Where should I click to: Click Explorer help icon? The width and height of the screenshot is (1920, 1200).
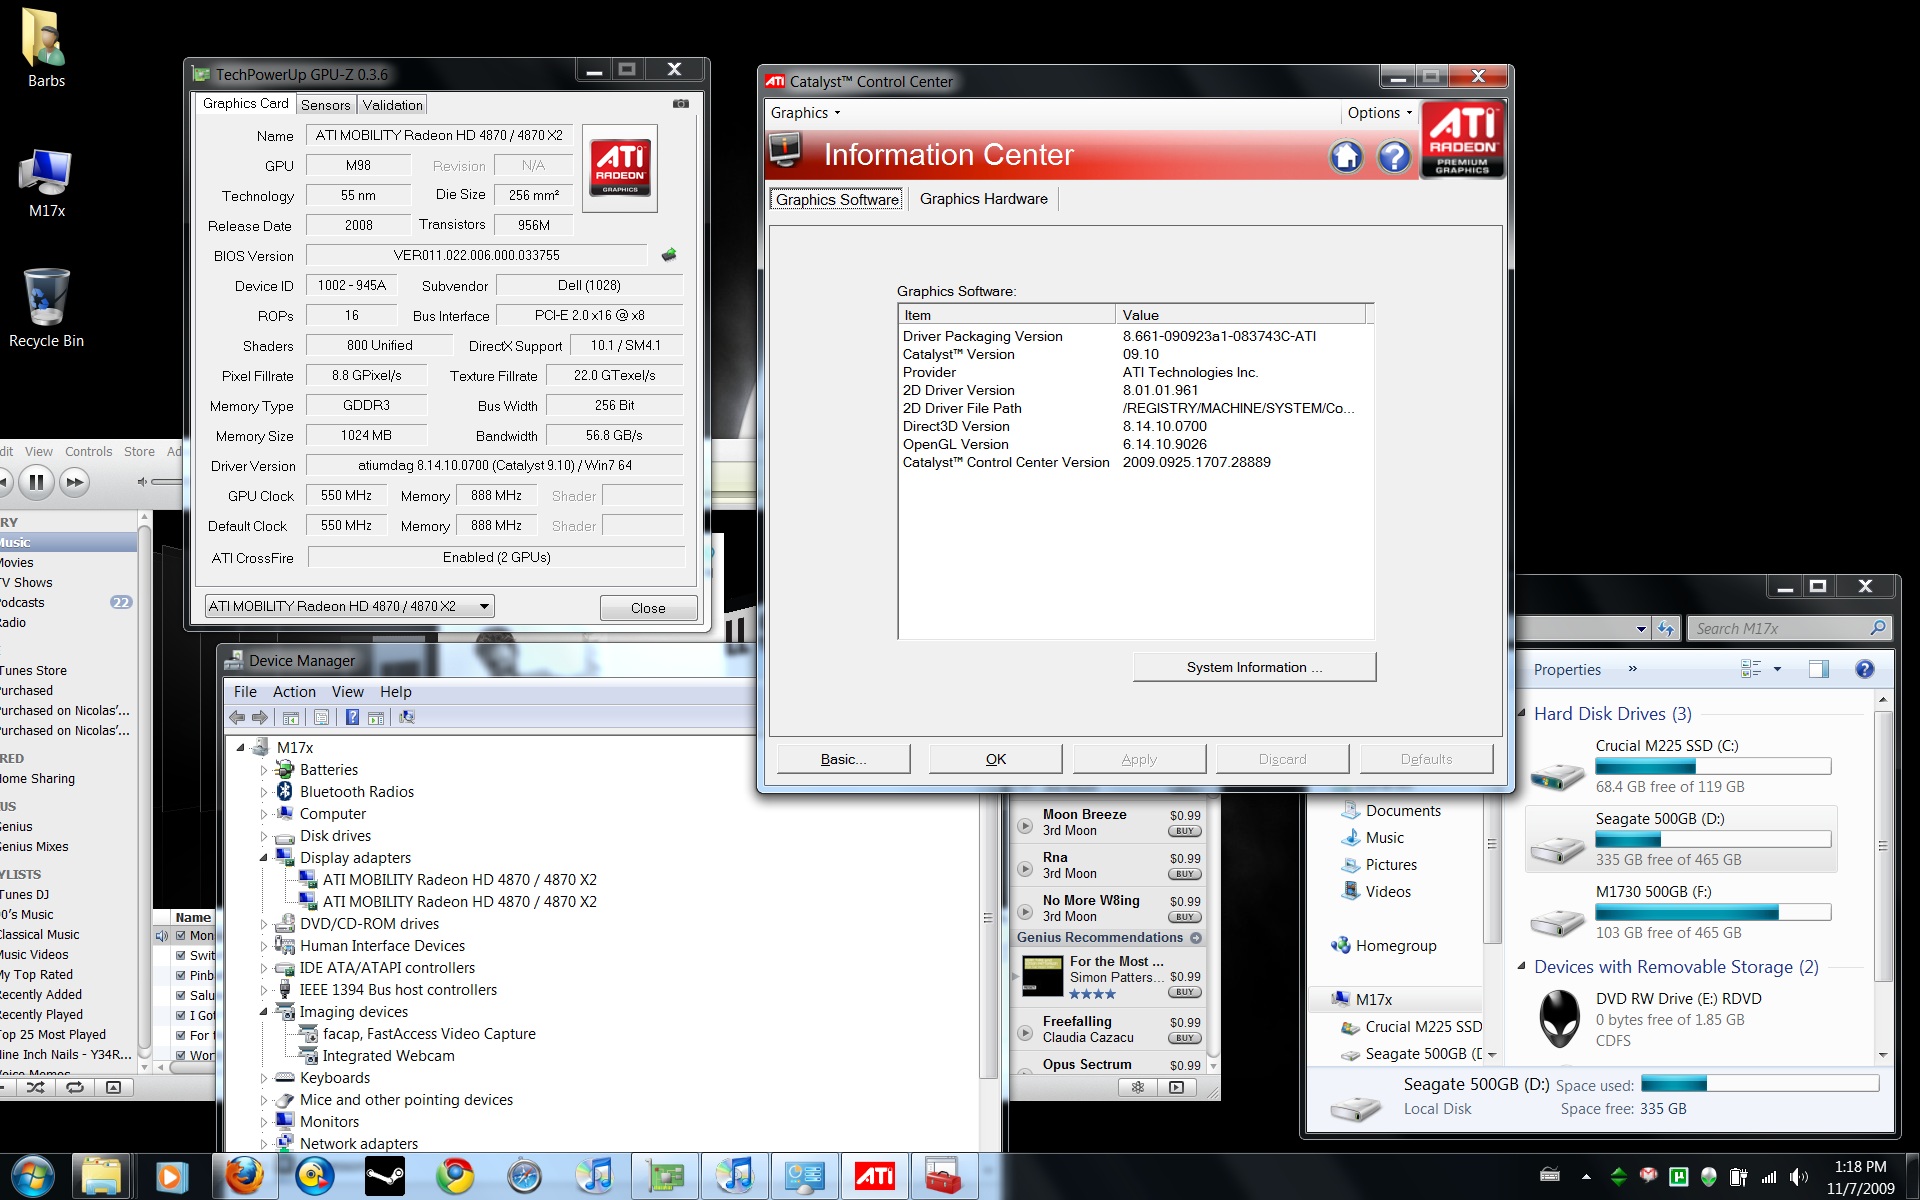pyautogui.click(x=1864, y=669)
